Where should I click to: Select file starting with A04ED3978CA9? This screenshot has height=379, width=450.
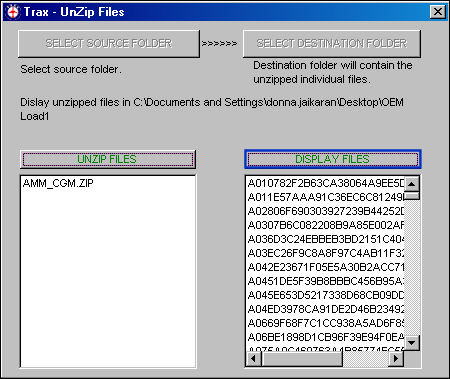tap(326, 309)
